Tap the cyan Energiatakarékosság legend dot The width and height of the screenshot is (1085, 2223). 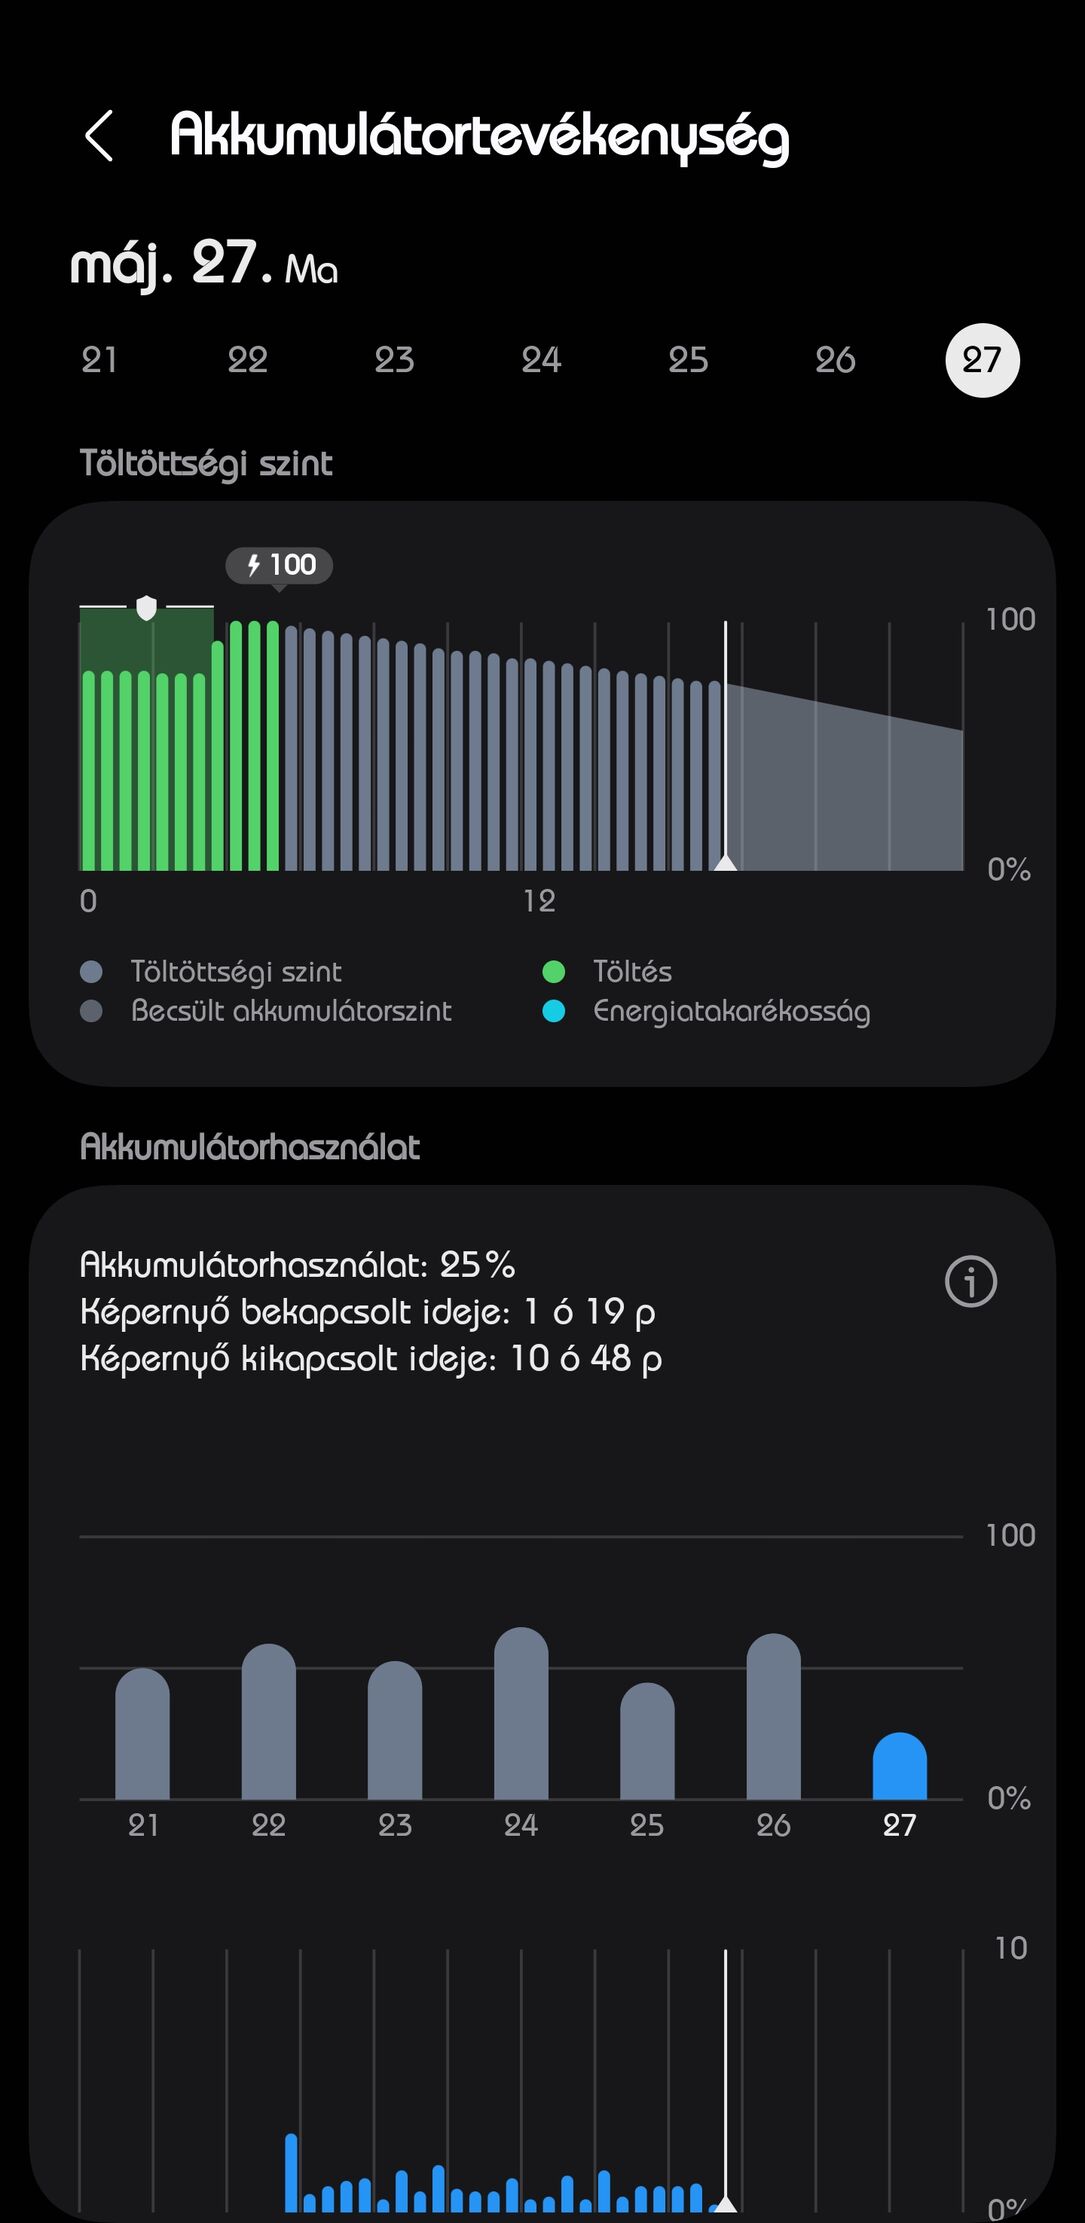(553, 1011)
